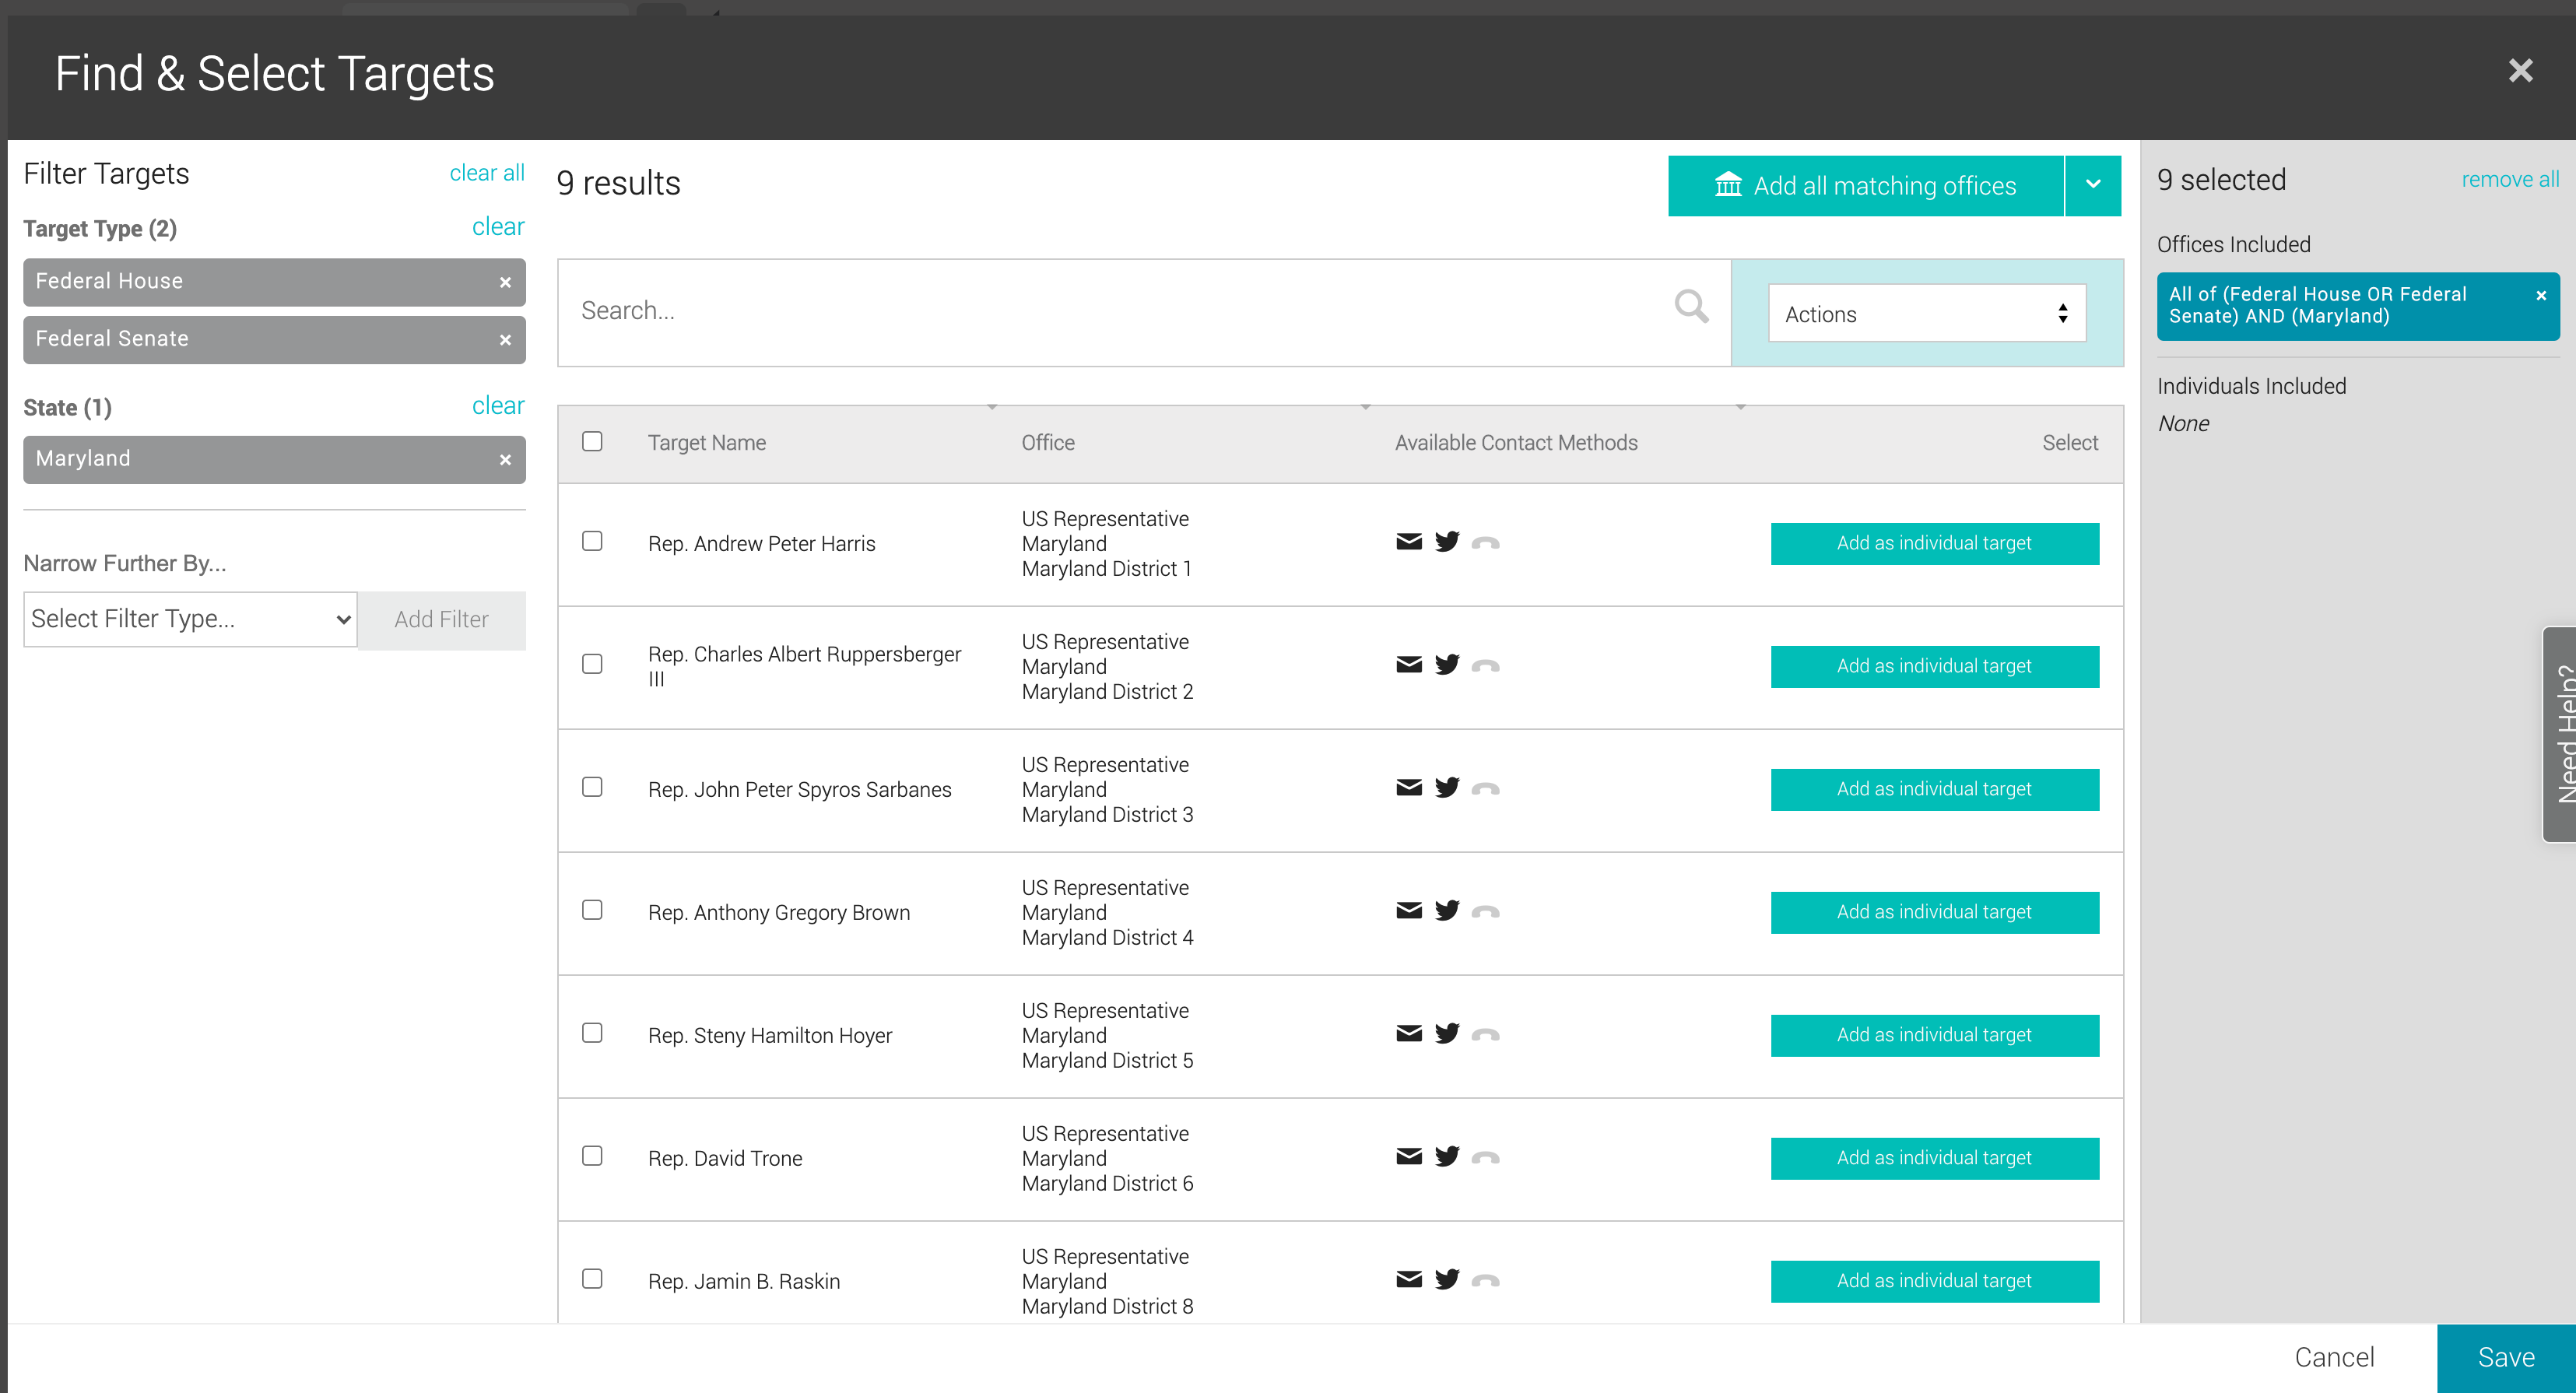Click the Twitter icon for Rep. John Peter Spyros Sarbanes
Image resolution: width=2576 pixels, height=1393 pixels.
tap(1447, 788)
